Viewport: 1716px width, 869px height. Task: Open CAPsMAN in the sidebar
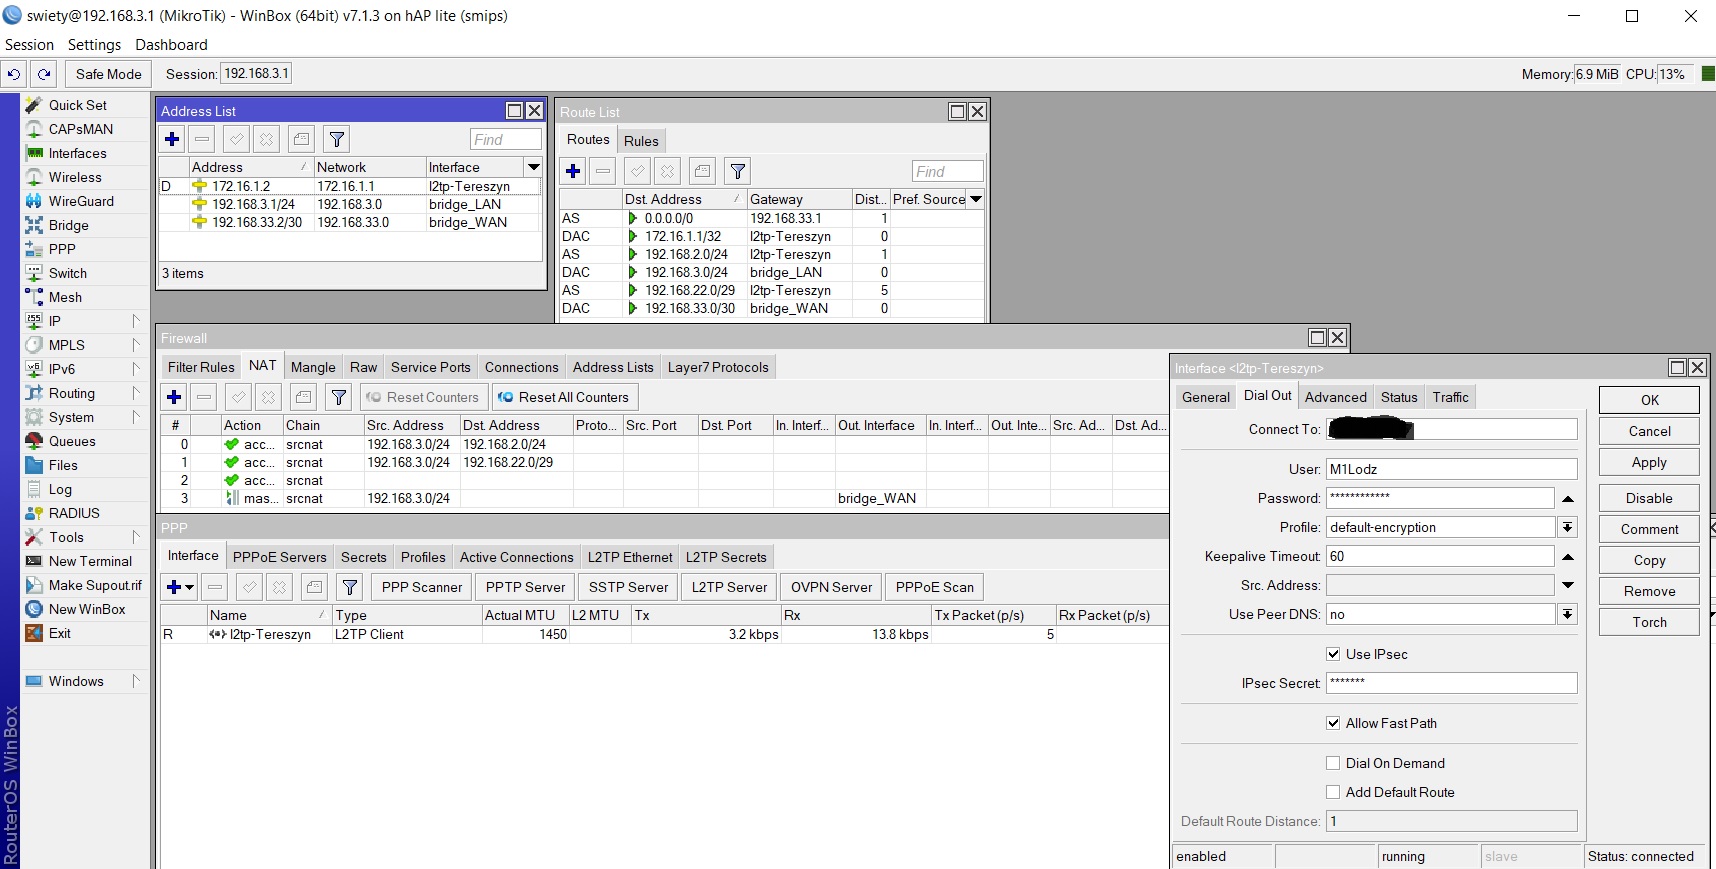81,129
